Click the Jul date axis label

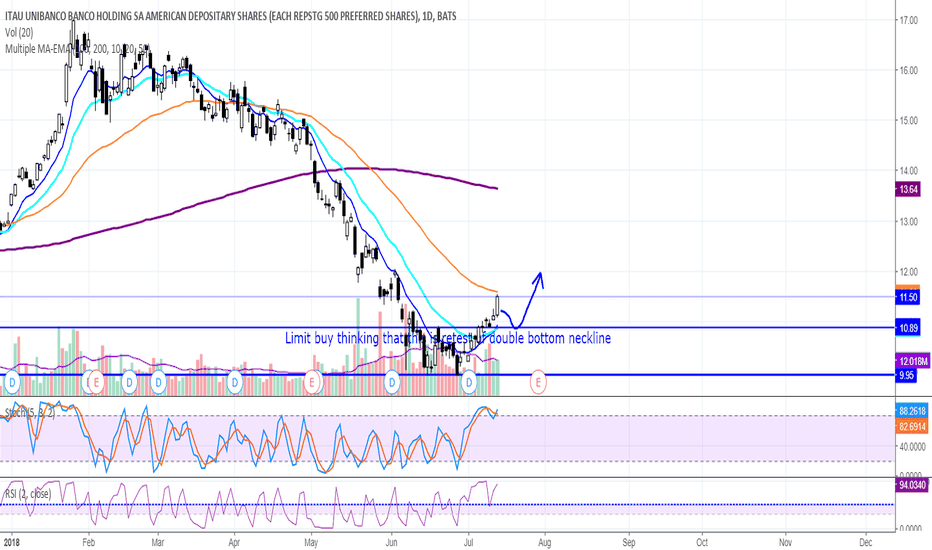coord(468,542)
